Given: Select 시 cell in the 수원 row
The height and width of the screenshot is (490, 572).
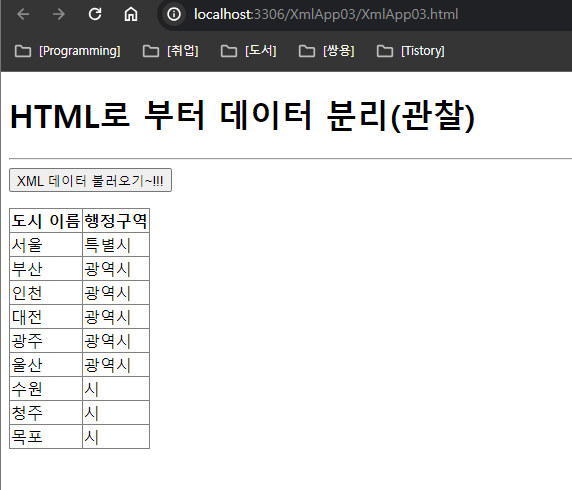Looking at the screenshot, I should [116, 389].
